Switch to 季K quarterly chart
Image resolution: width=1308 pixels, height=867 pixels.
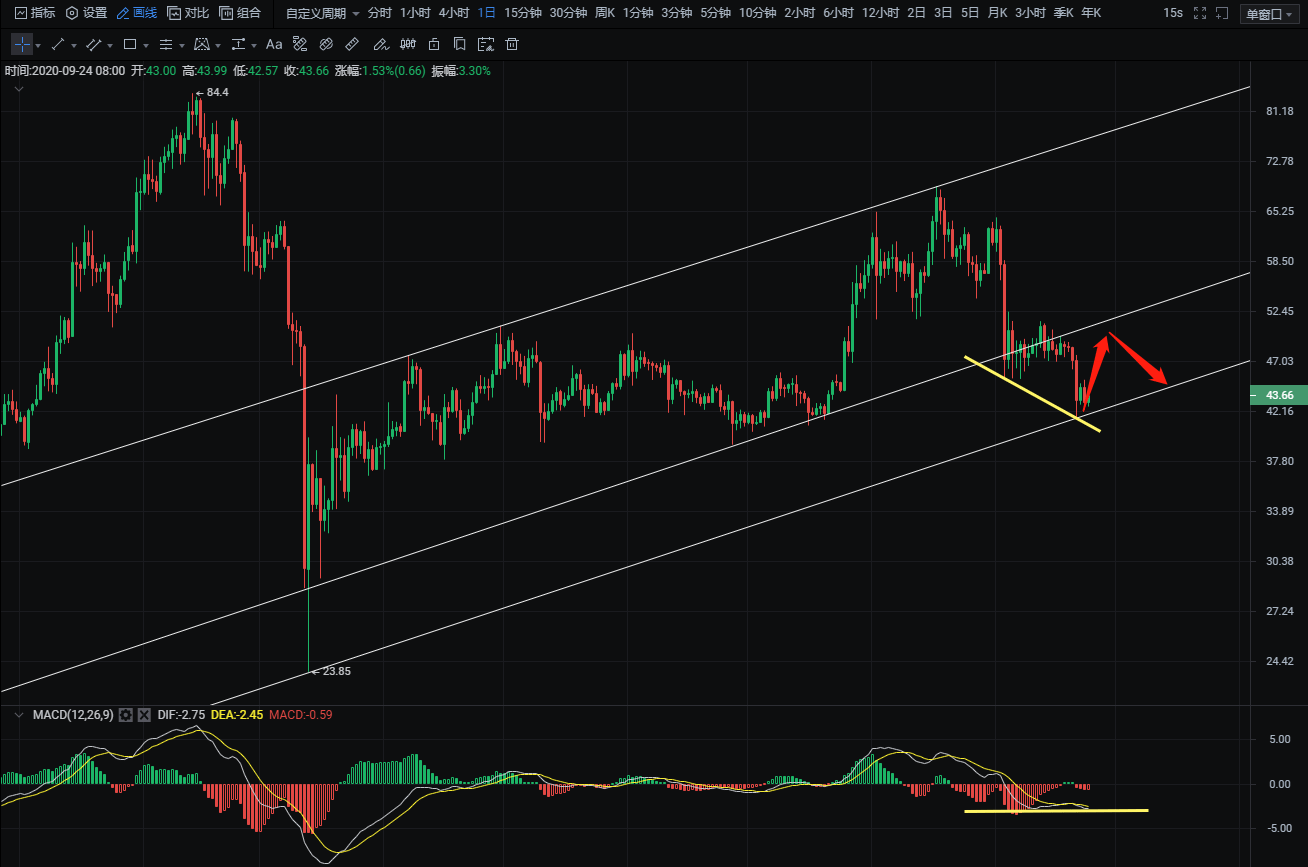[x=1063, y=13]
